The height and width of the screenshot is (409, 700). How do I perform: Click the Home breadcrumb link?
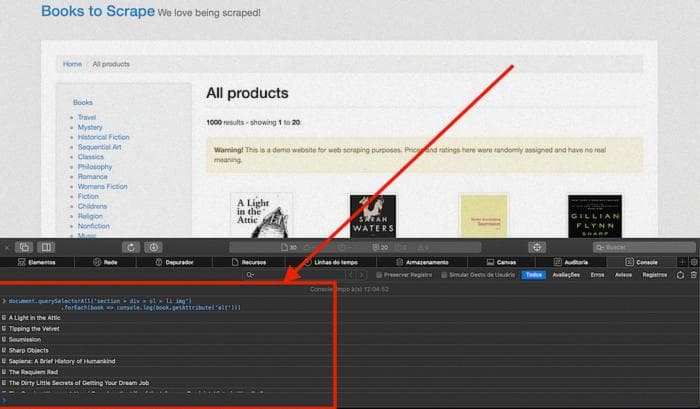(x=72, y=64)
